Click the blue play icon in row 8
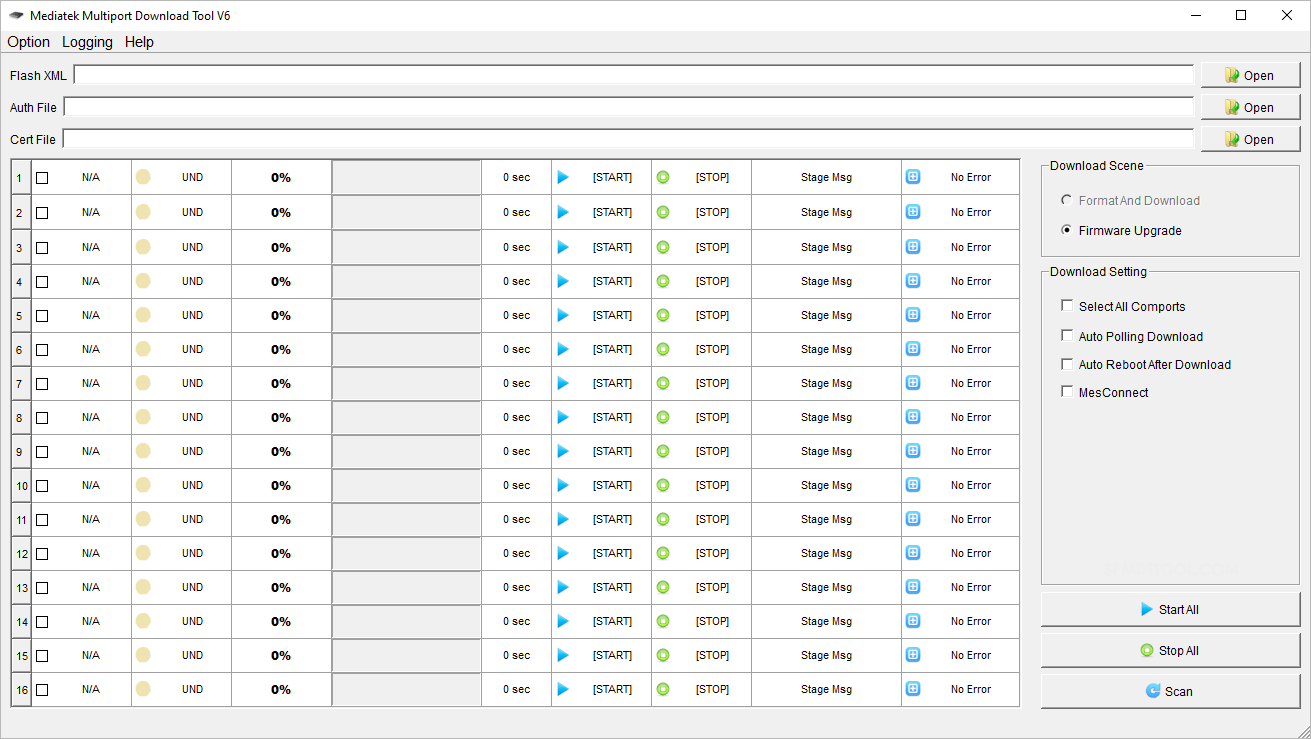 point(563,417)
